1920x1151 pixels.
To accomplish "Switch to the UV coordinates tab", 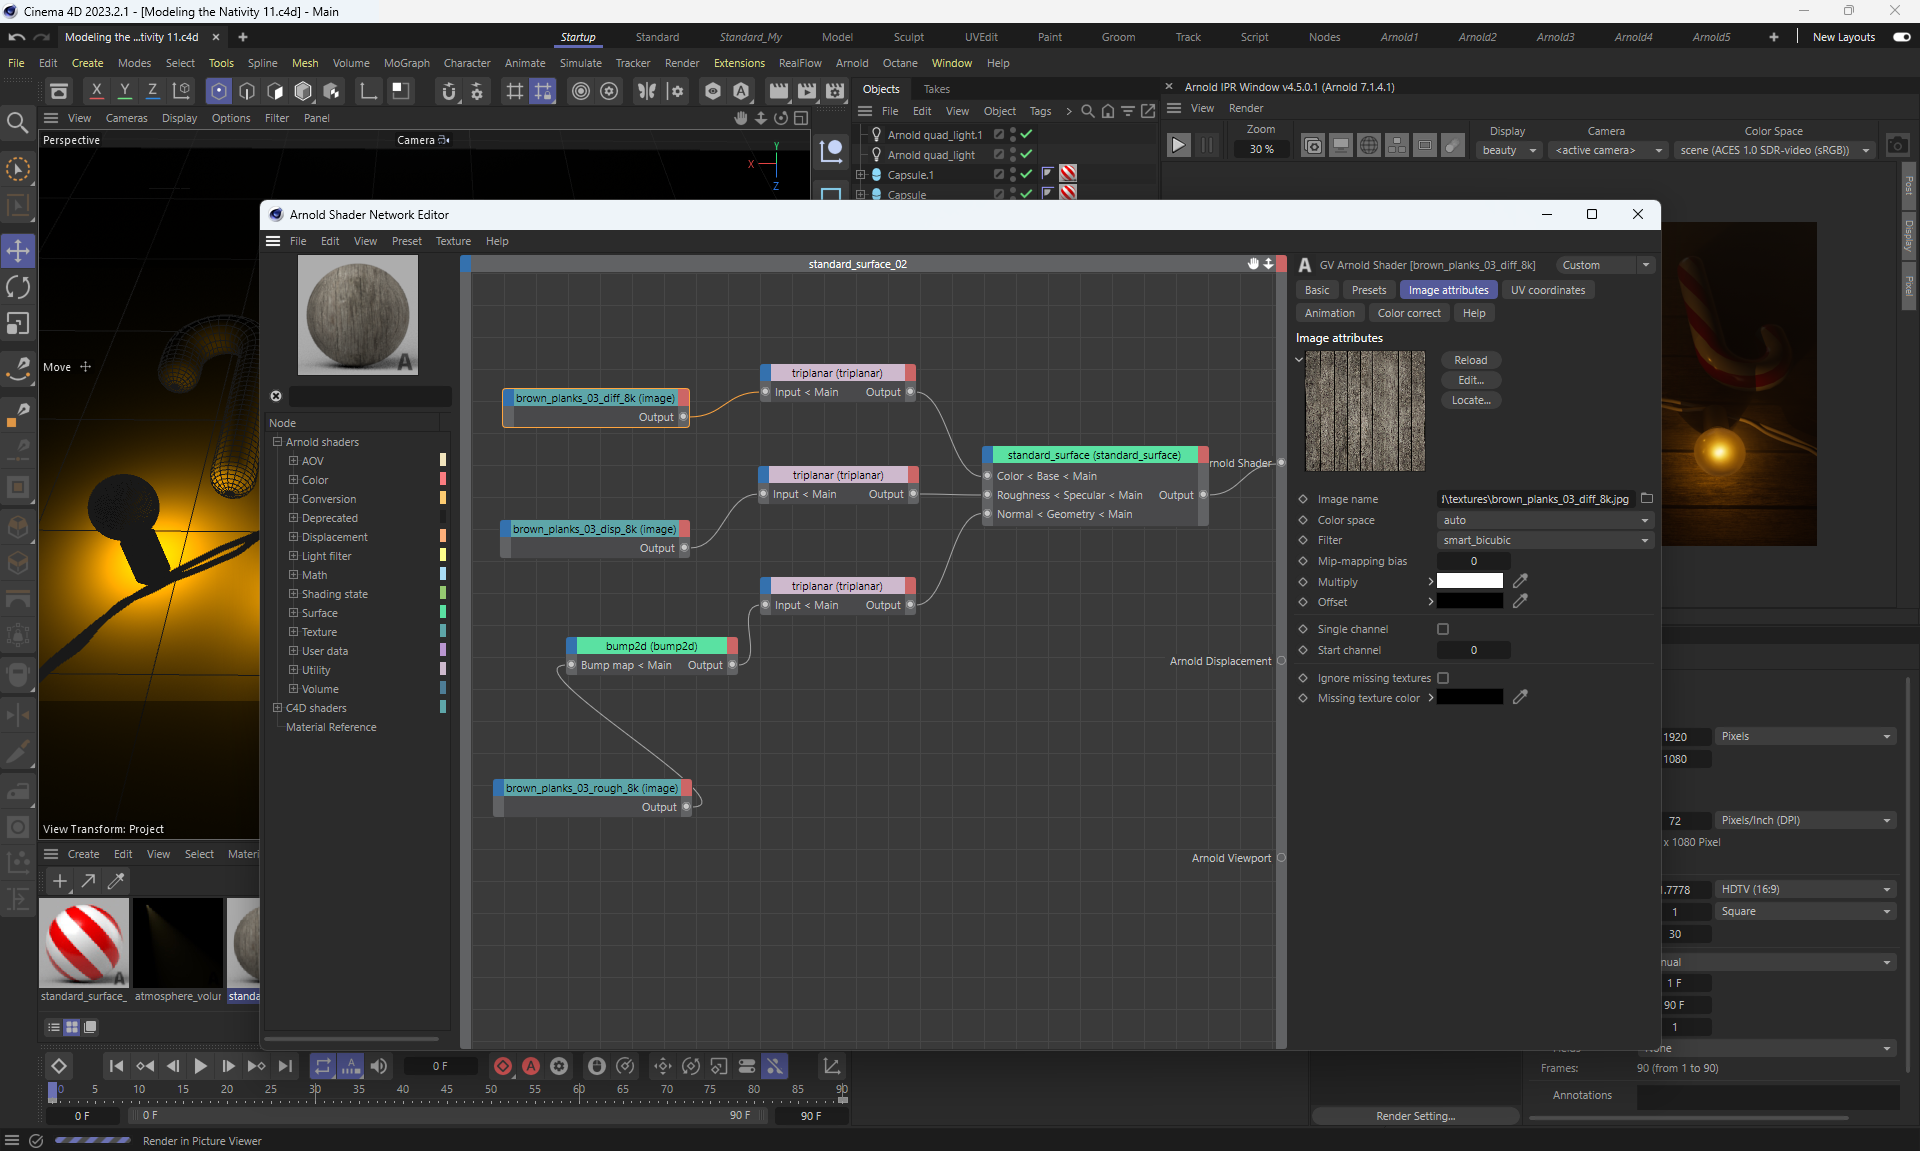I will (x=1547, y=290).
